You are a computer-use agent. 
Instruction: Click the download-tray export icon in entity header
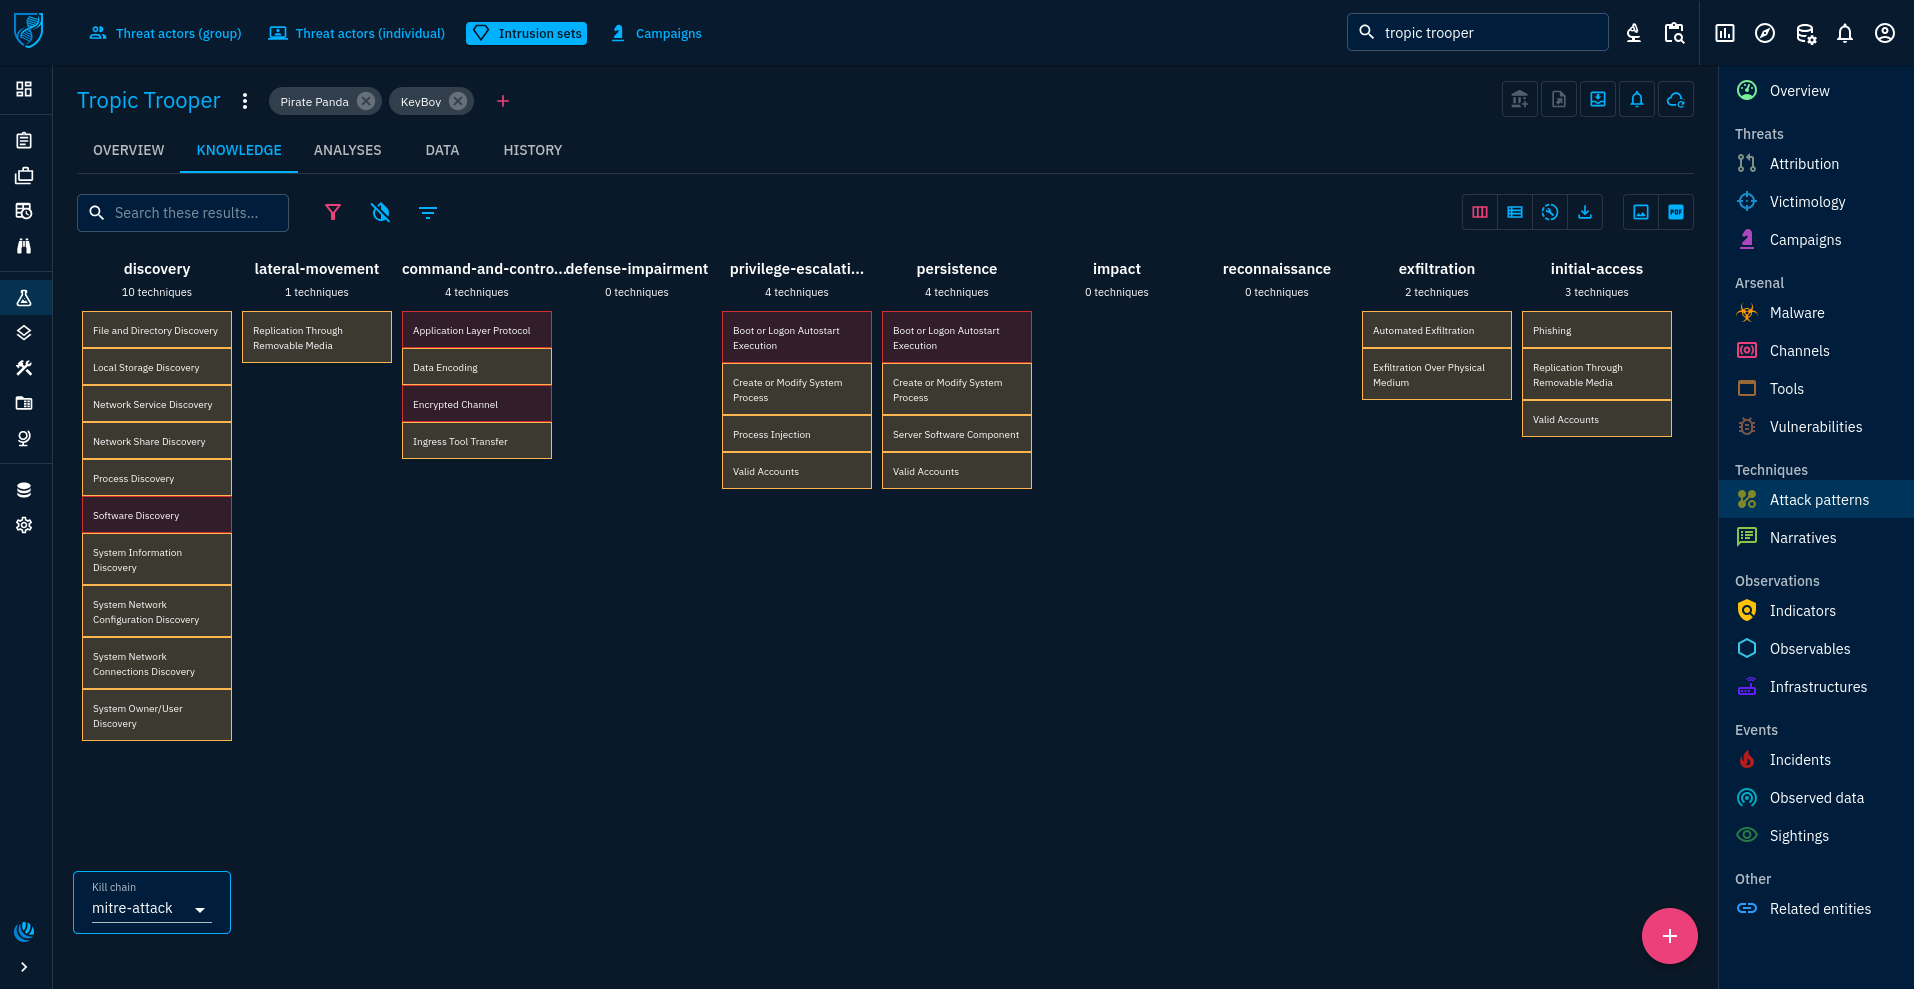pos(1598,99)
